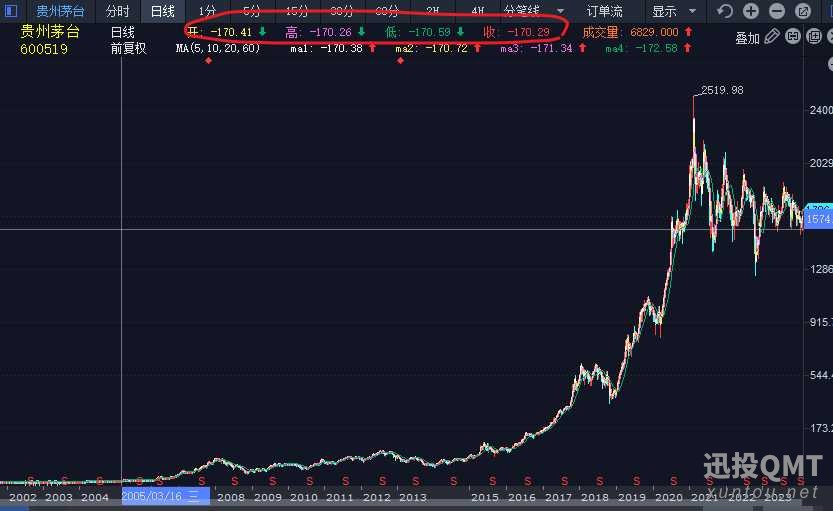Click red diamond marker under ma2 value
The width and height of the screenshot is (833, 511).
[x=400, y=61]
